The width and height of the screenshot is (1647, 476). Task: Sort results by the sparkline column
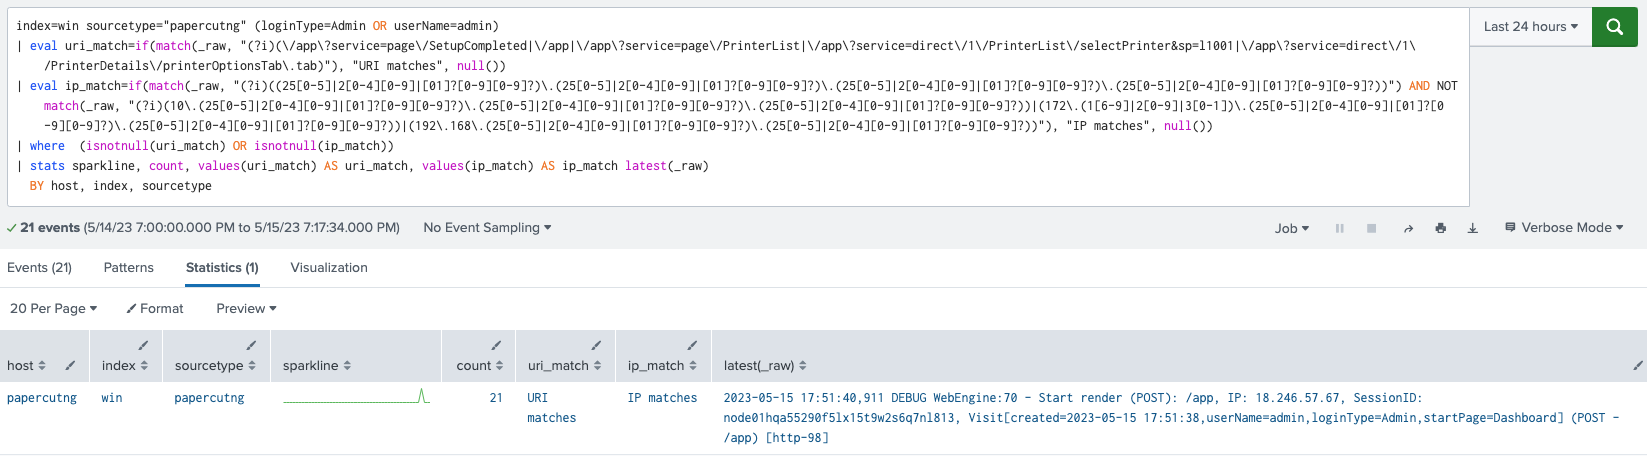pos(317,366)
